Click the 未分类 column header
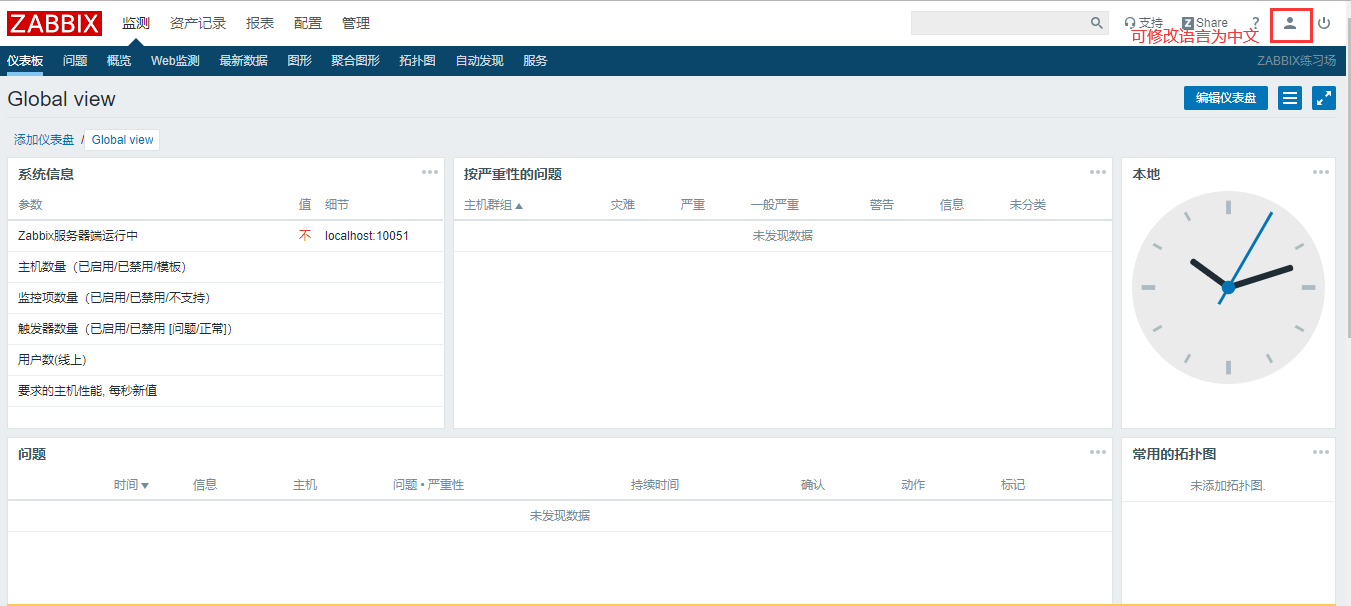The image size is (1351, 606). 1028,205
